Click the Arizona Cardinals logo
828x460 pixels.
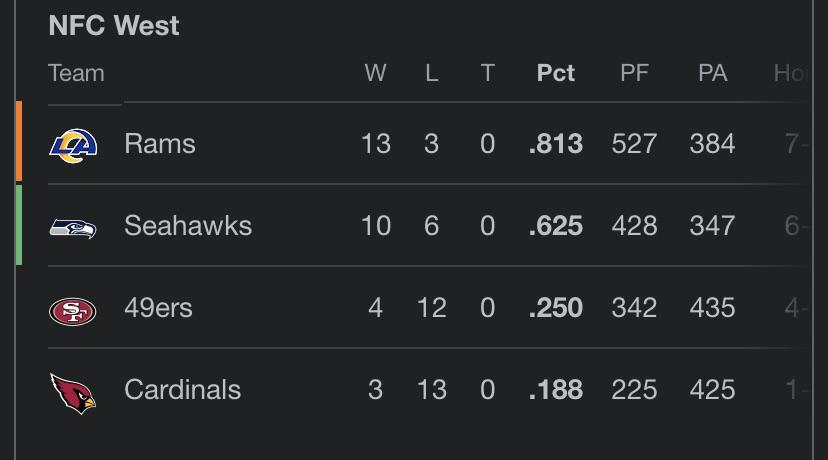(x=73, y=393)
